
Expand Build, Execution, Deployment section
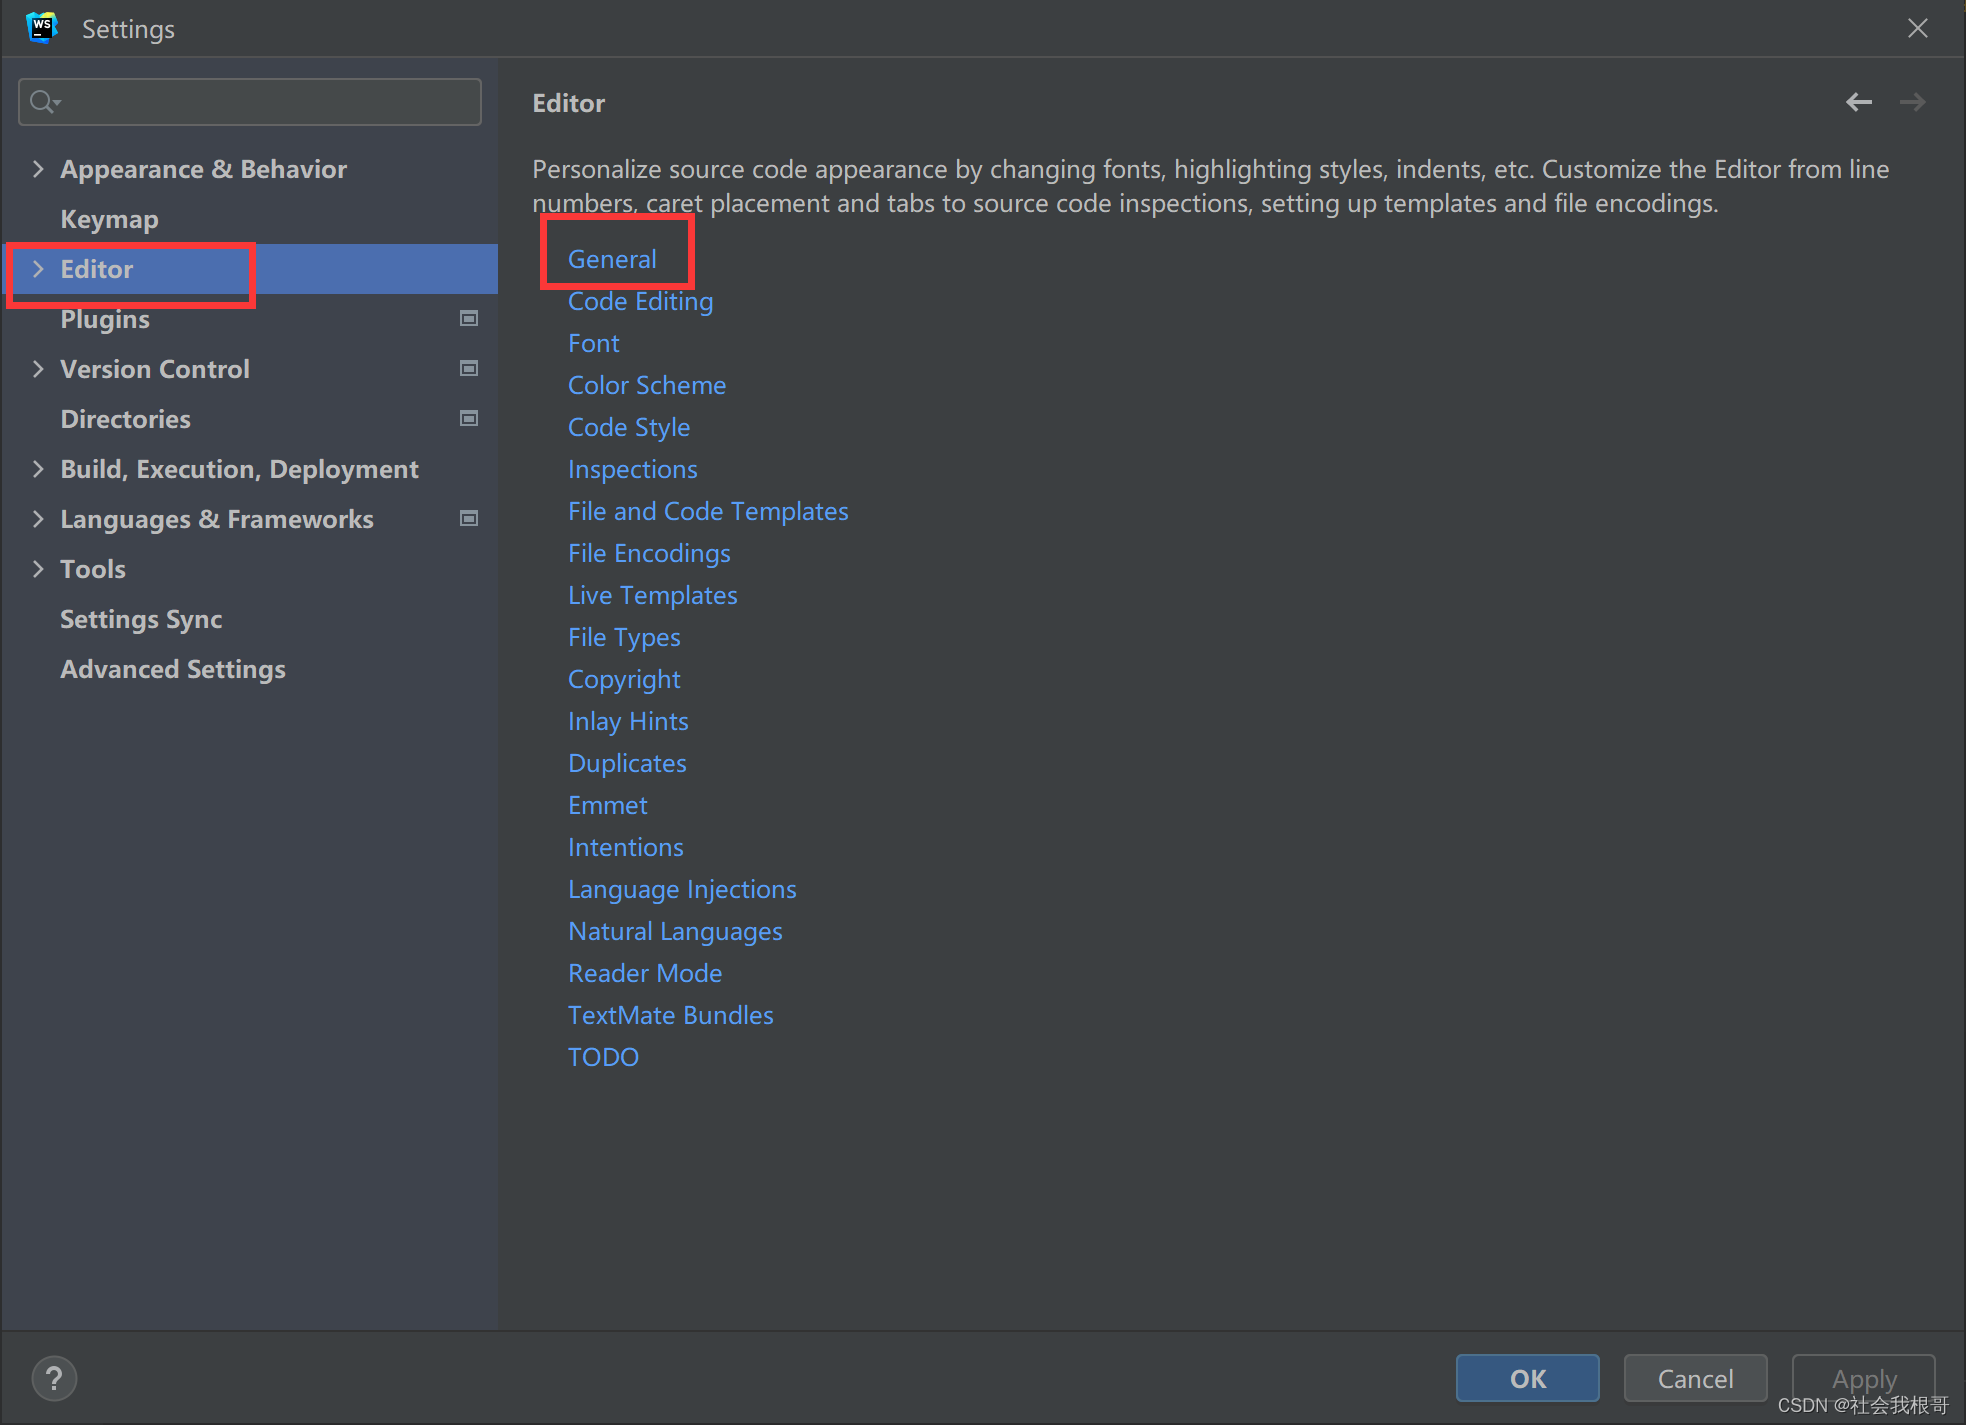pos(38,468)
